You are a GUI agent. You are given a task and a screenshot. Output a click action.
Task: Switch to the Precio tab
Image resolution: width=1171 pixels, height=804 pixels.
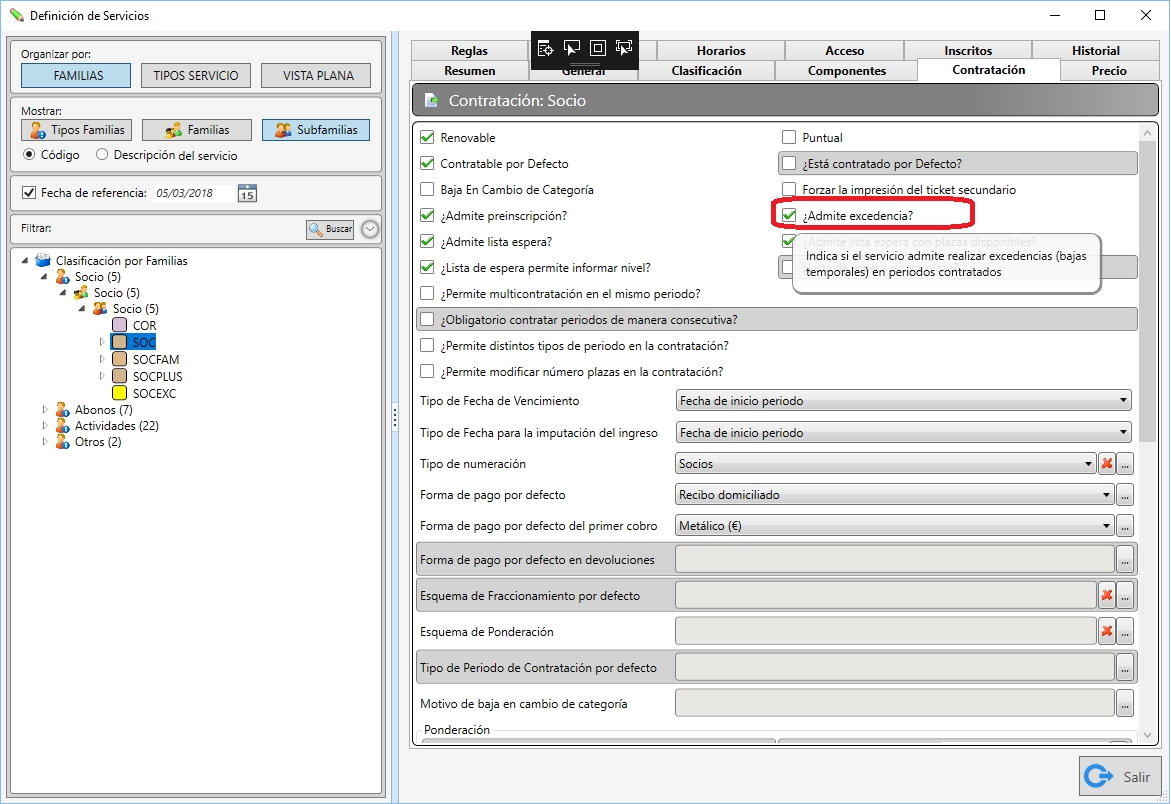pyautogui.click(x=1109, y=71)
